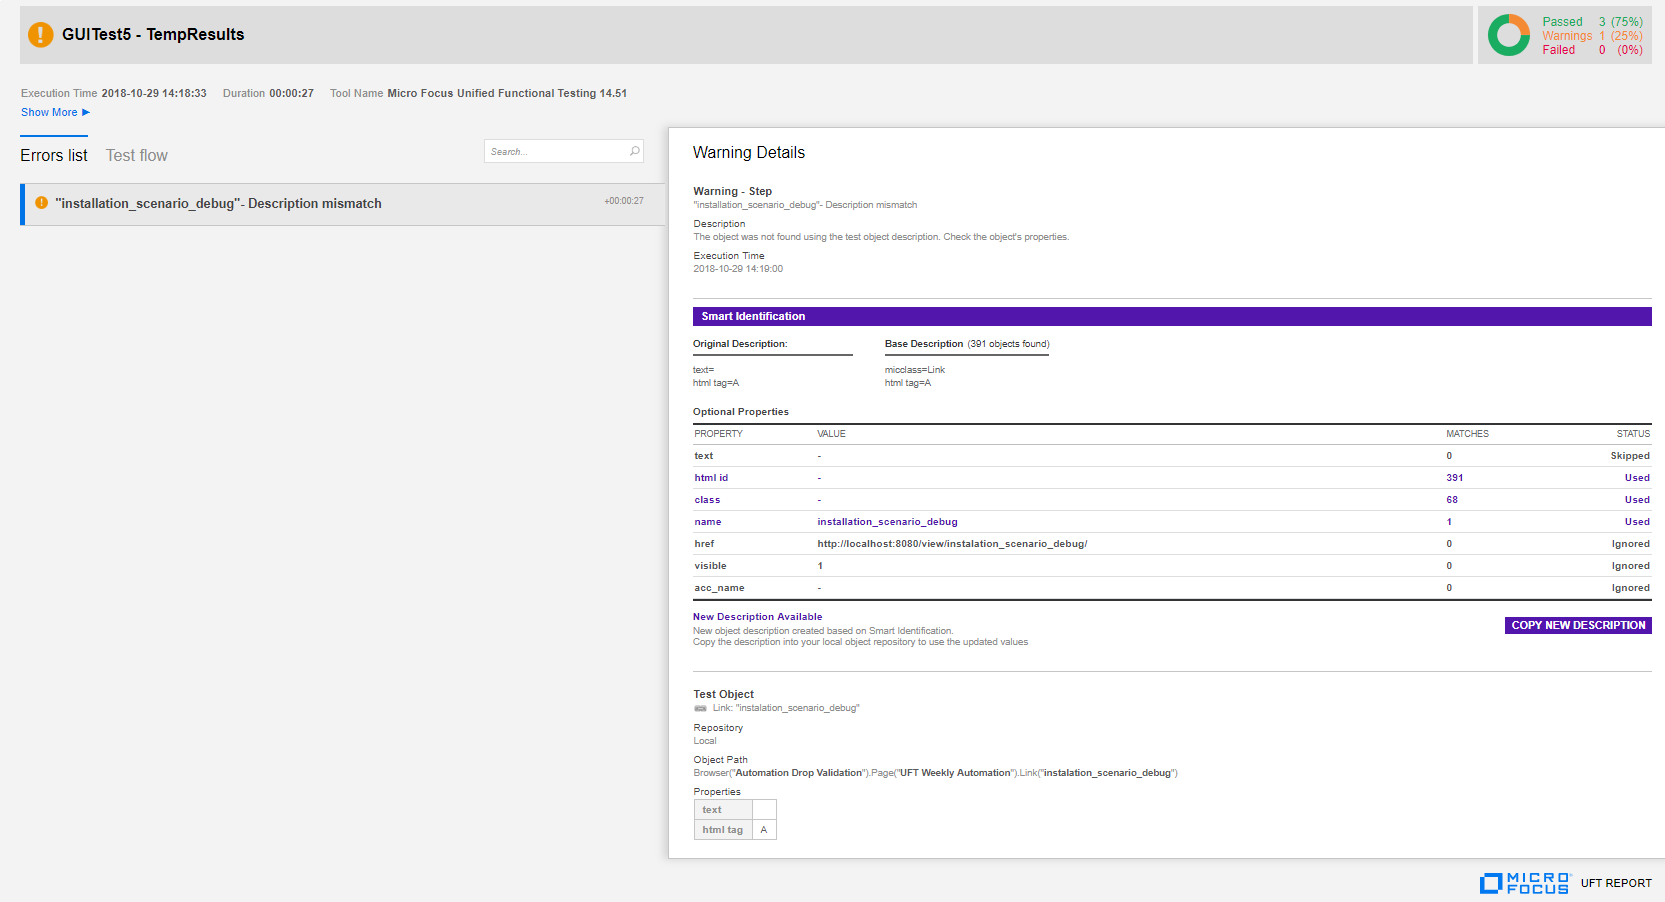Click warning icon on installation_scenario_debug error row
This screenshot has width=1665, height=902.
pos(41,203)
